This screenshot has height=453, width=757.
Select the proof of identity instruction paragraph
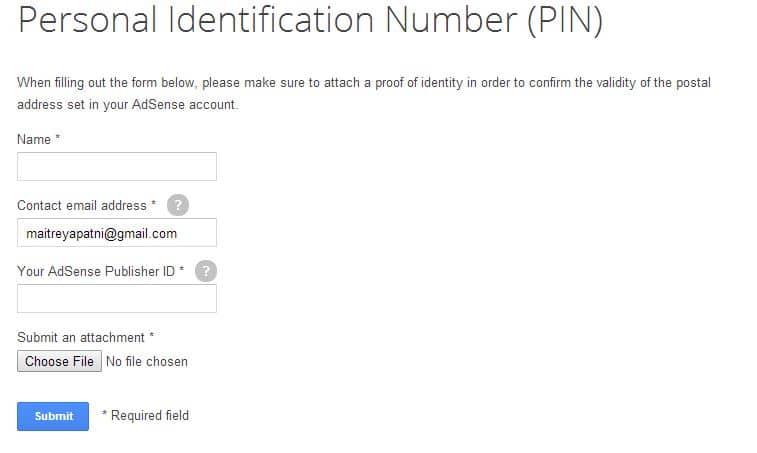coord(364,94)
